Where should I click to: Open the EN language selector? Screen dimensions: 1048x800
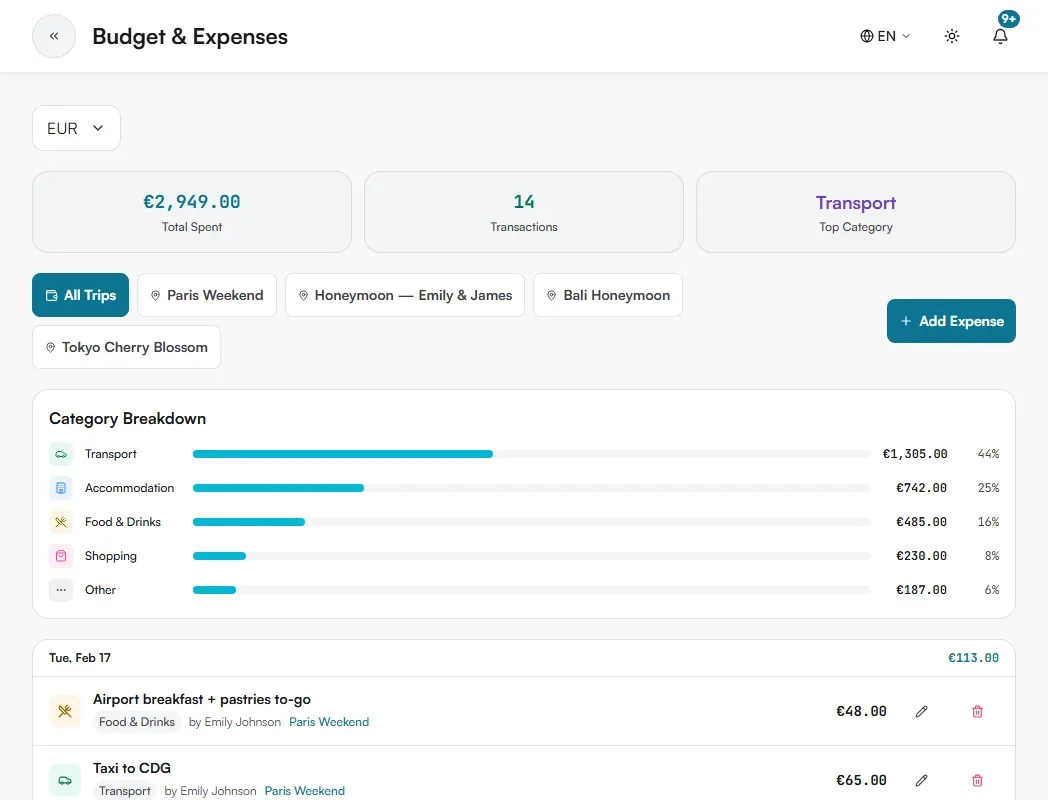(885, 36)
